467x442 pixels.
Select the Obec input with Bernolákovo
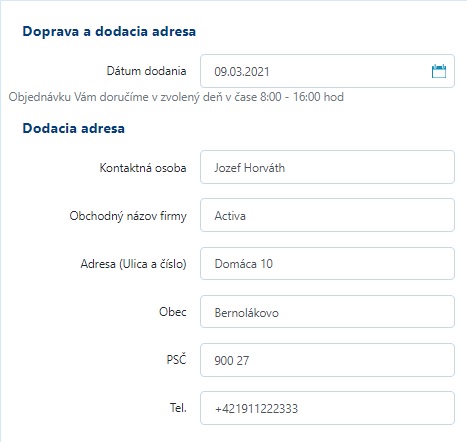tap(327, 312)
